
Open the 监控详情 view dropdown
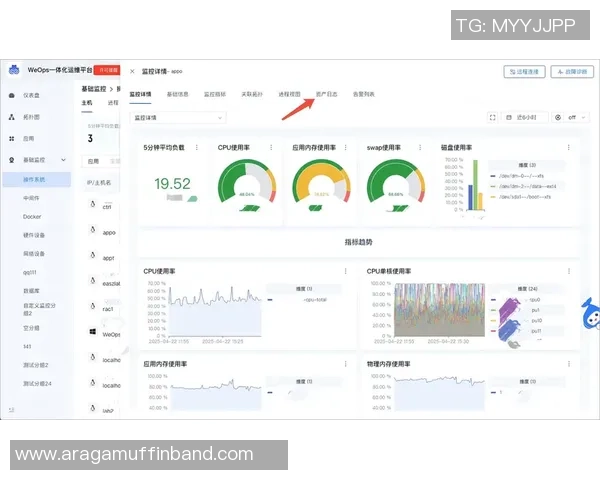(178, 118)
